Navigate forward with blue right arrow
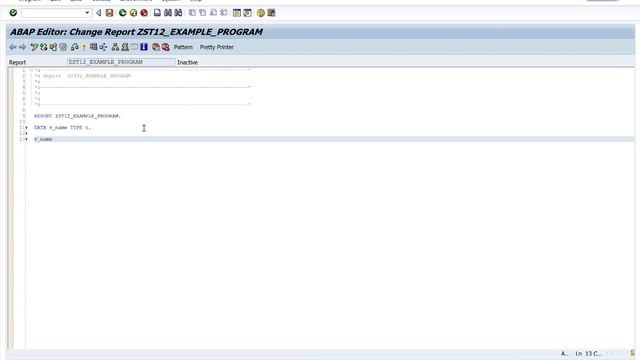The width and height of the screenshot is (640, 360). pos(22,47)
